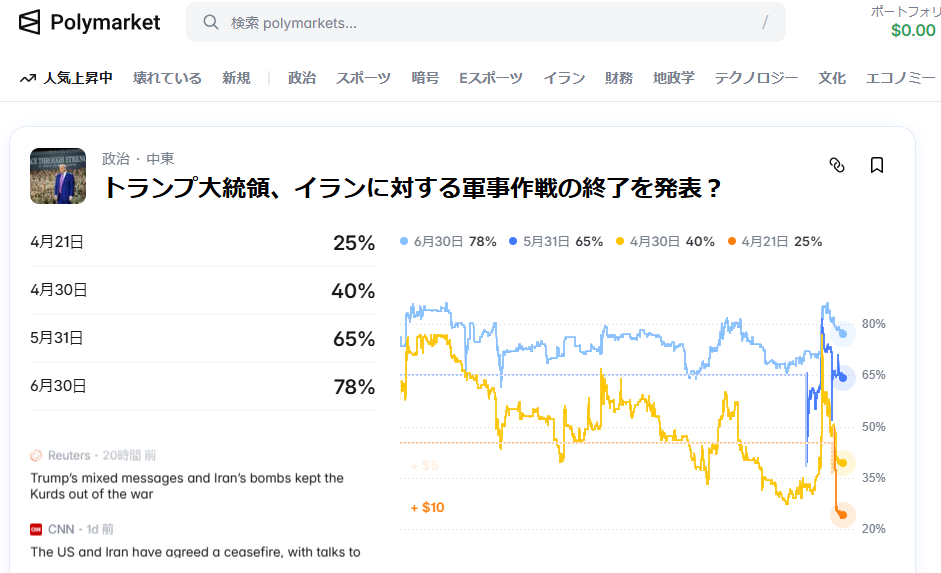941x573 pixels.
Task: Open the 新規 markets tab
Action: [x=236, y=78]
